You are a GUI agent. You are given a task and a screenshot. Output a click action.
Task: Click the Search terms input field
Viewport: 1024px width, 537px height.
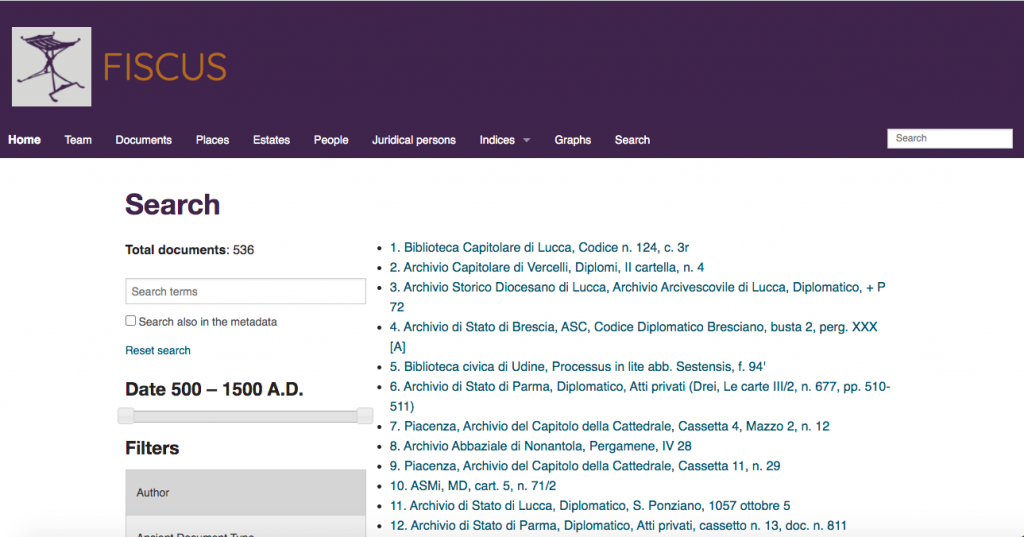(x=246, y=291)
